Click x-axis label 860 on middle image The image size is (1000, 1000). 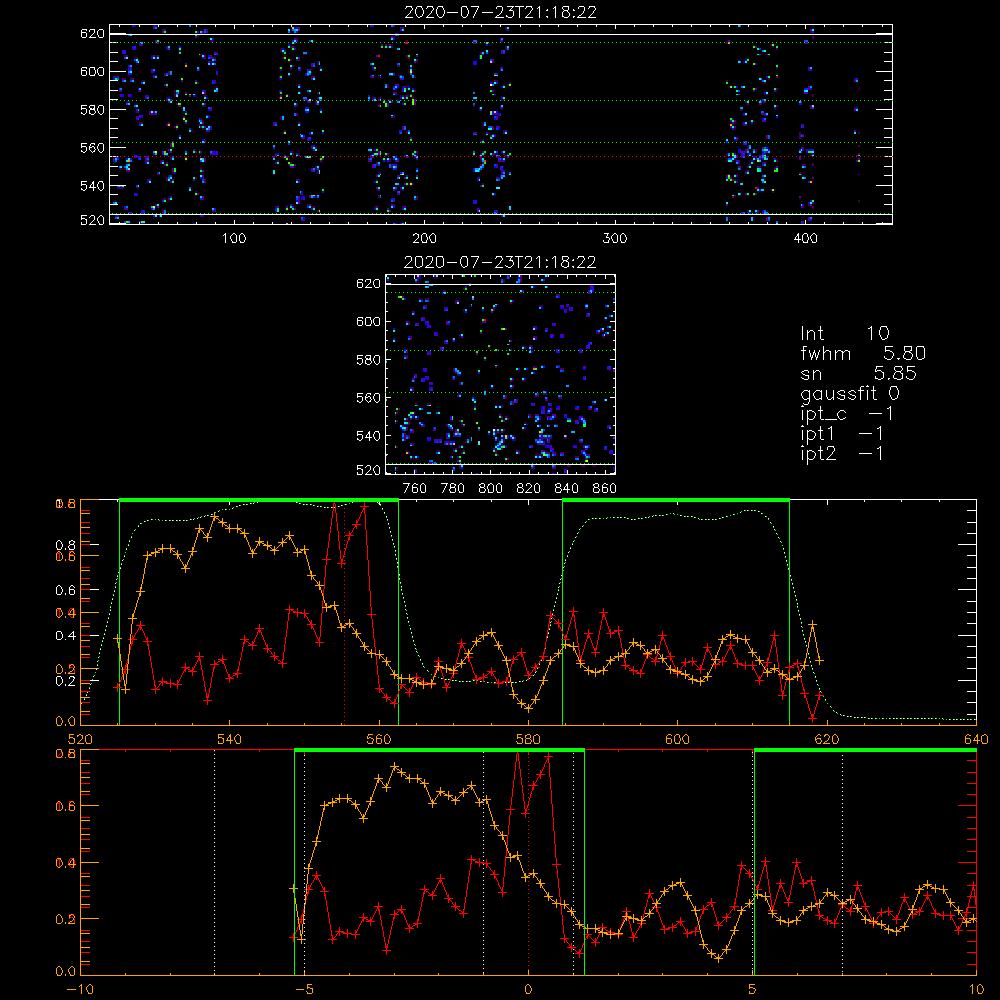click(605, 489)
